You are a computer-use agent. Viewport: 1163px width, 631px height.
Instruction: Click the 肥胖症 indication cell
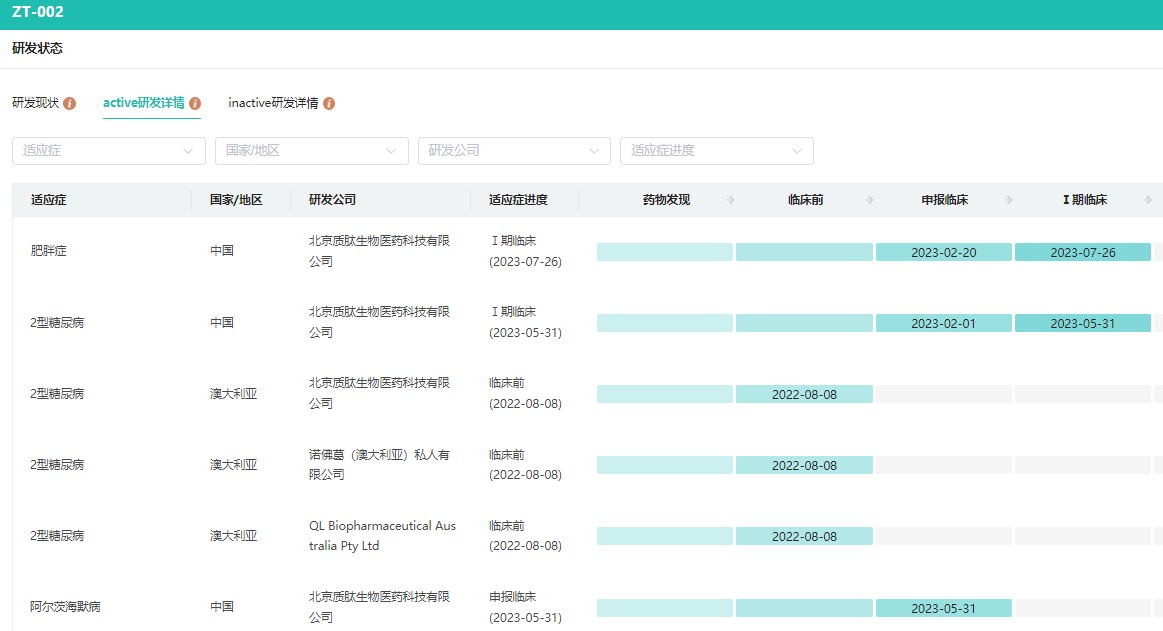pyautogui.click(x=49, y=251)
